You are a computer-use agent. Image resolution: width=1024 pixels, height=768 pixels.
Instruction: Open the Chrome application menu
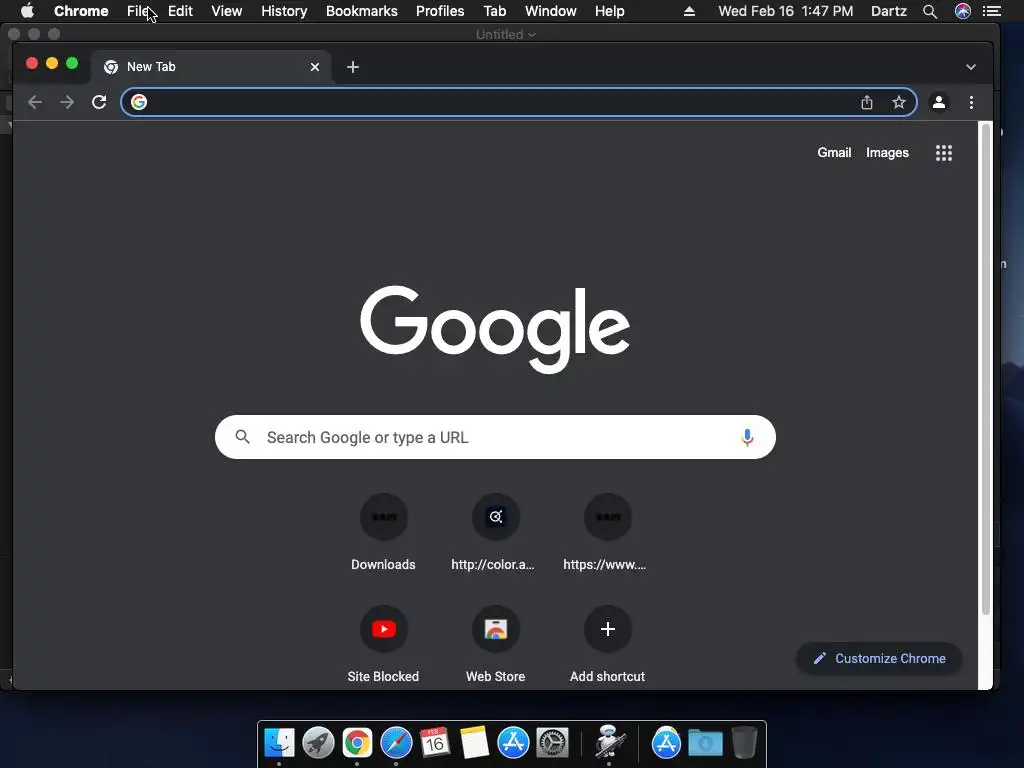click(81, 11)
